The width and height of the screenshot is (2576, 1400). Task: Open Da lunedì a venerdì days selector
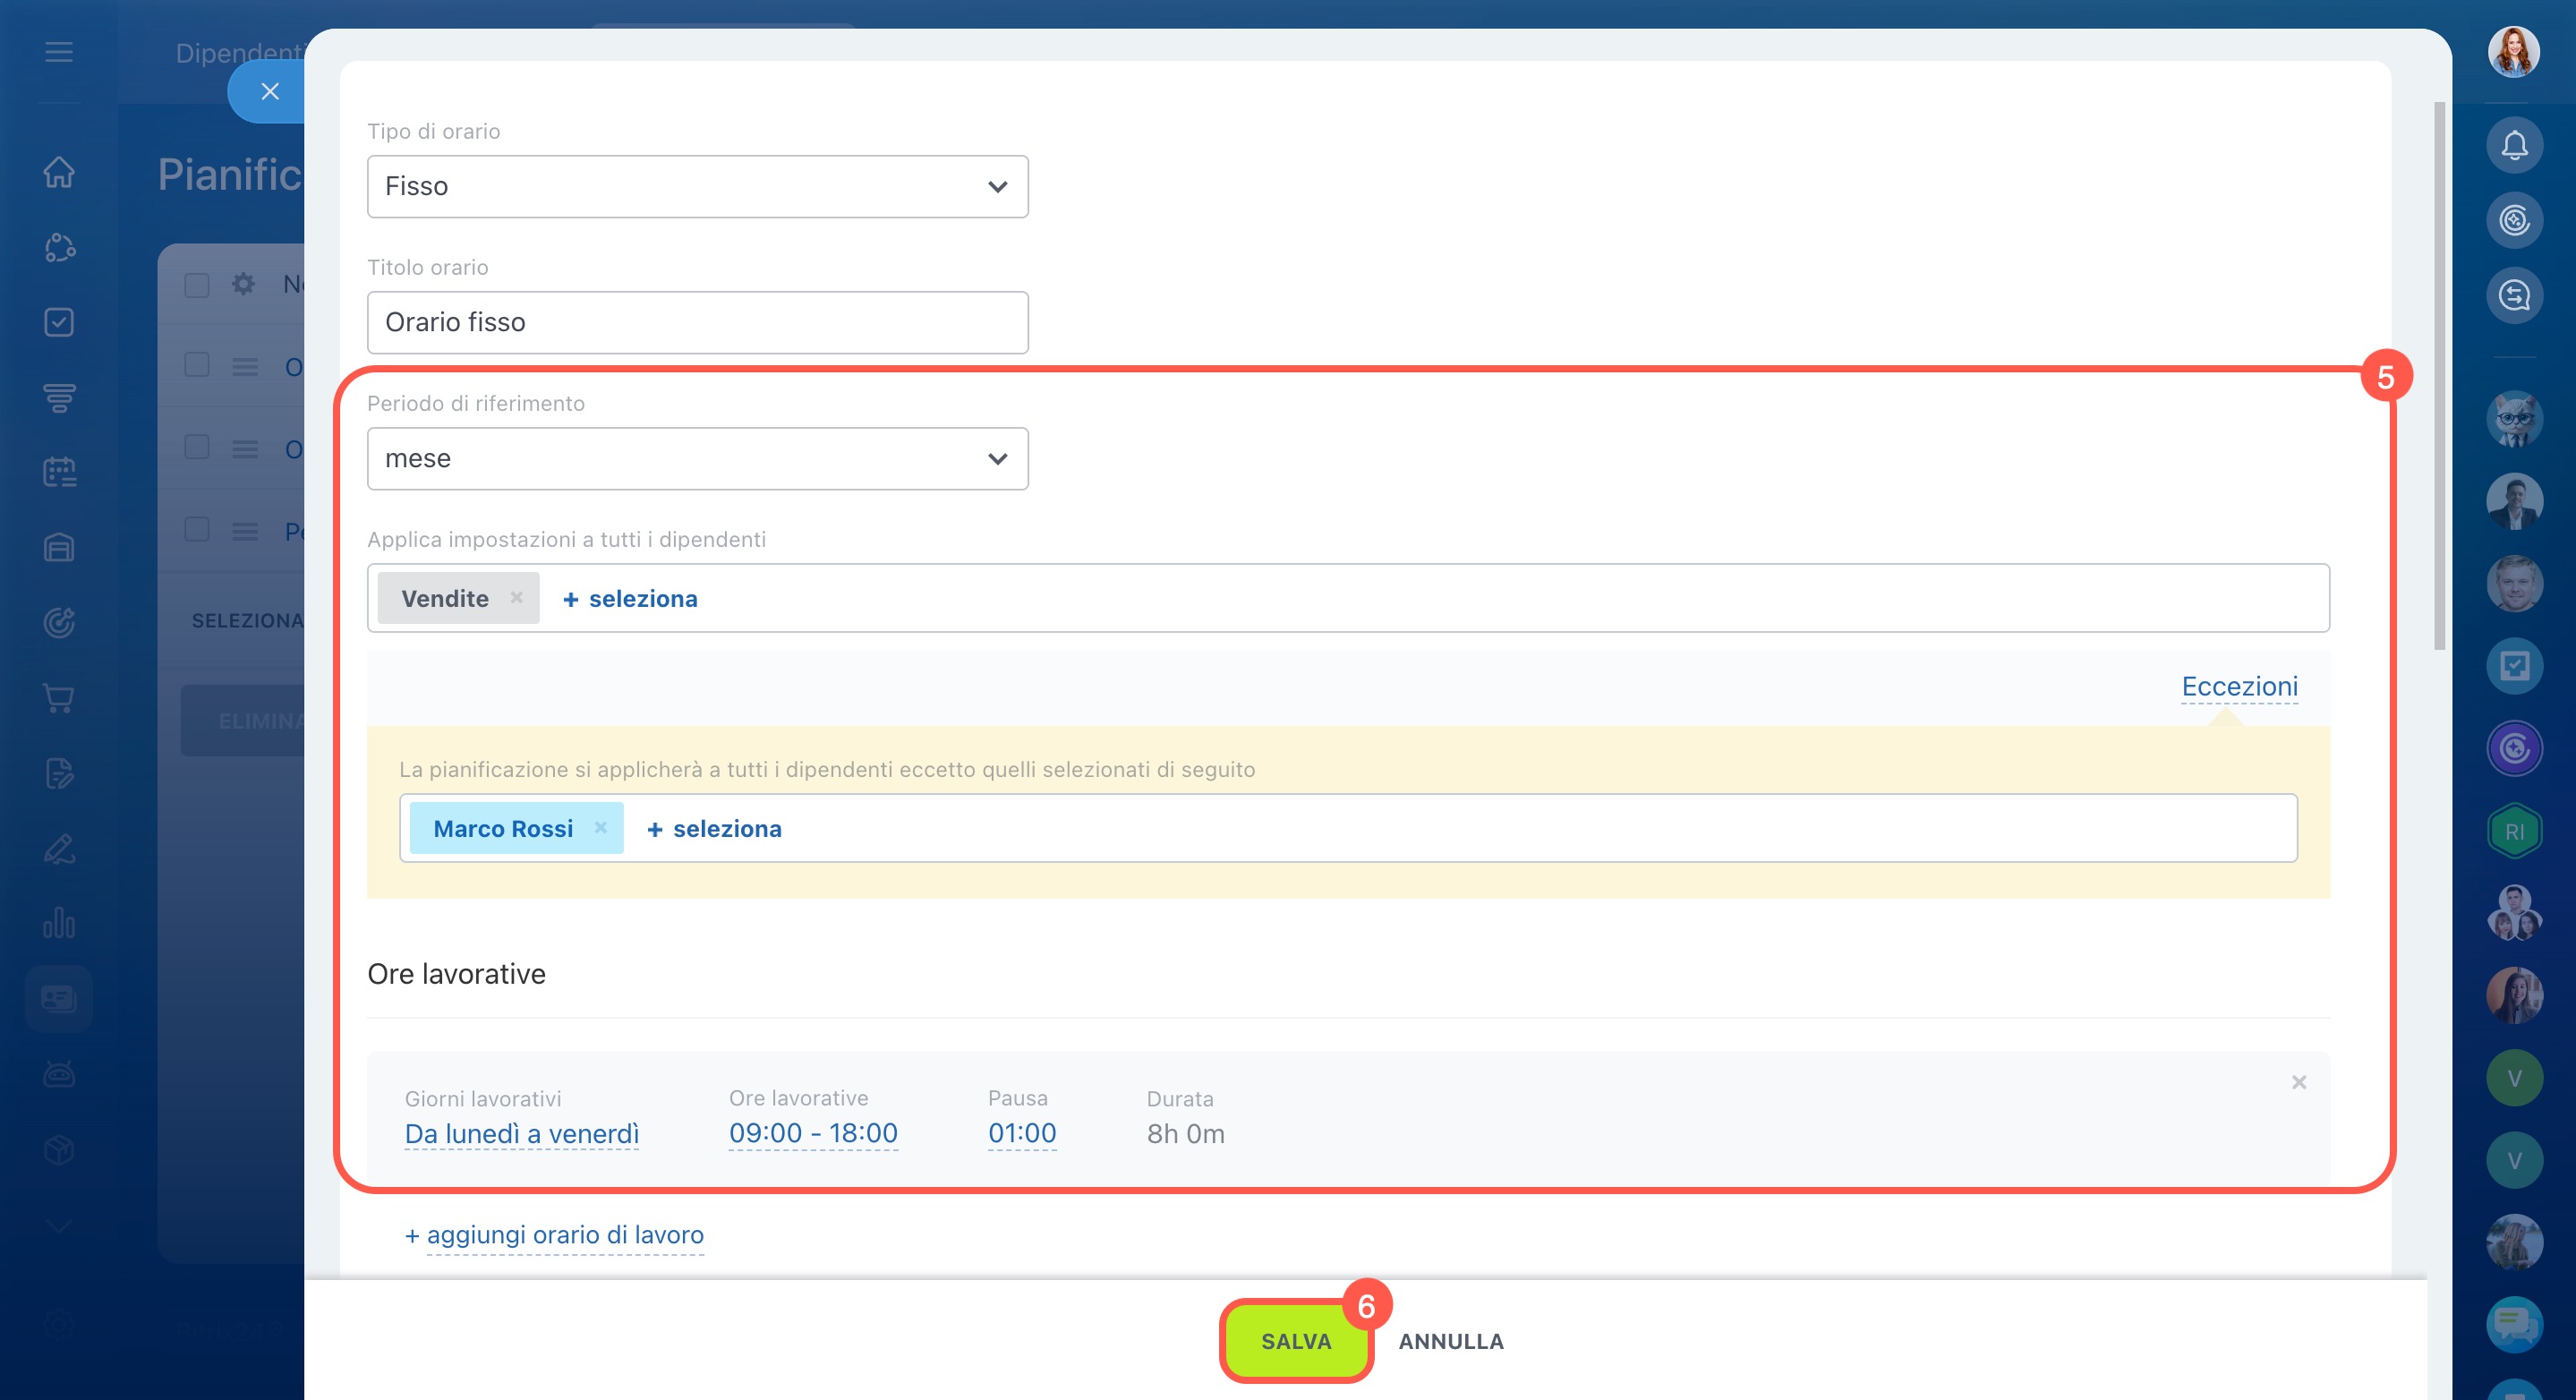coord(521,1134)
